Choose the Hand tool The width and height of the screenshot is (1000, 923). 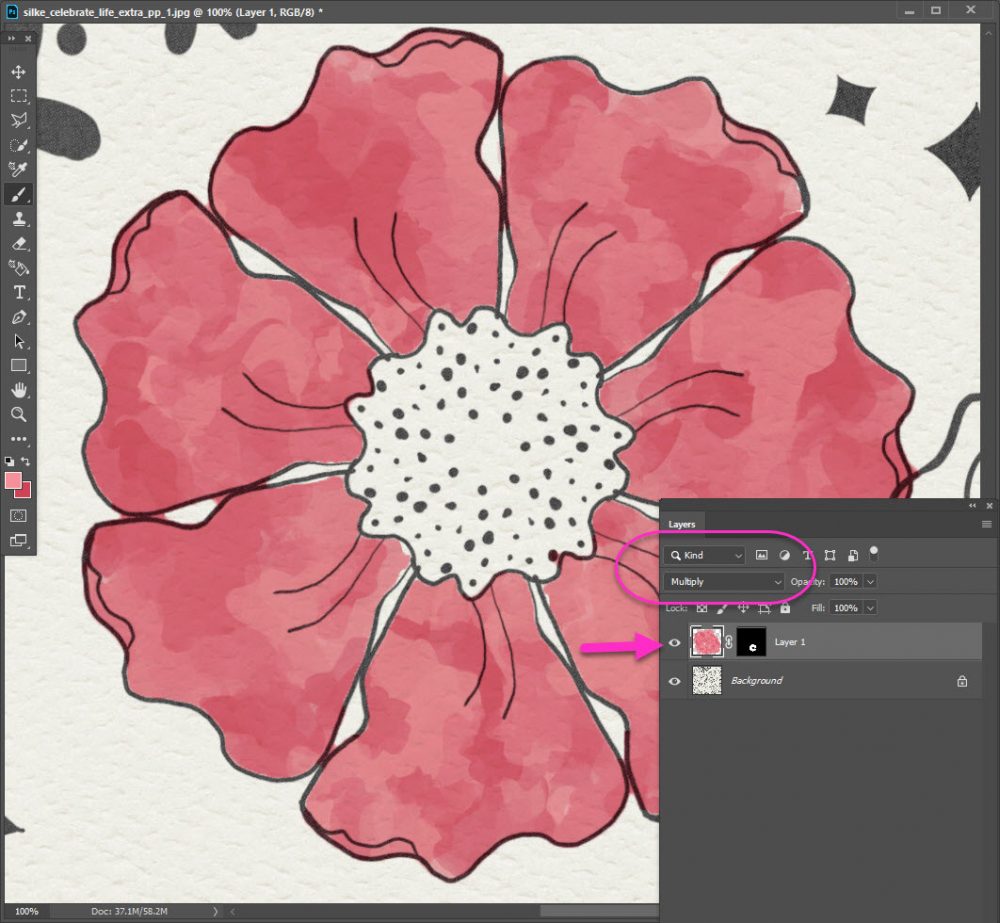click(19, 390)
